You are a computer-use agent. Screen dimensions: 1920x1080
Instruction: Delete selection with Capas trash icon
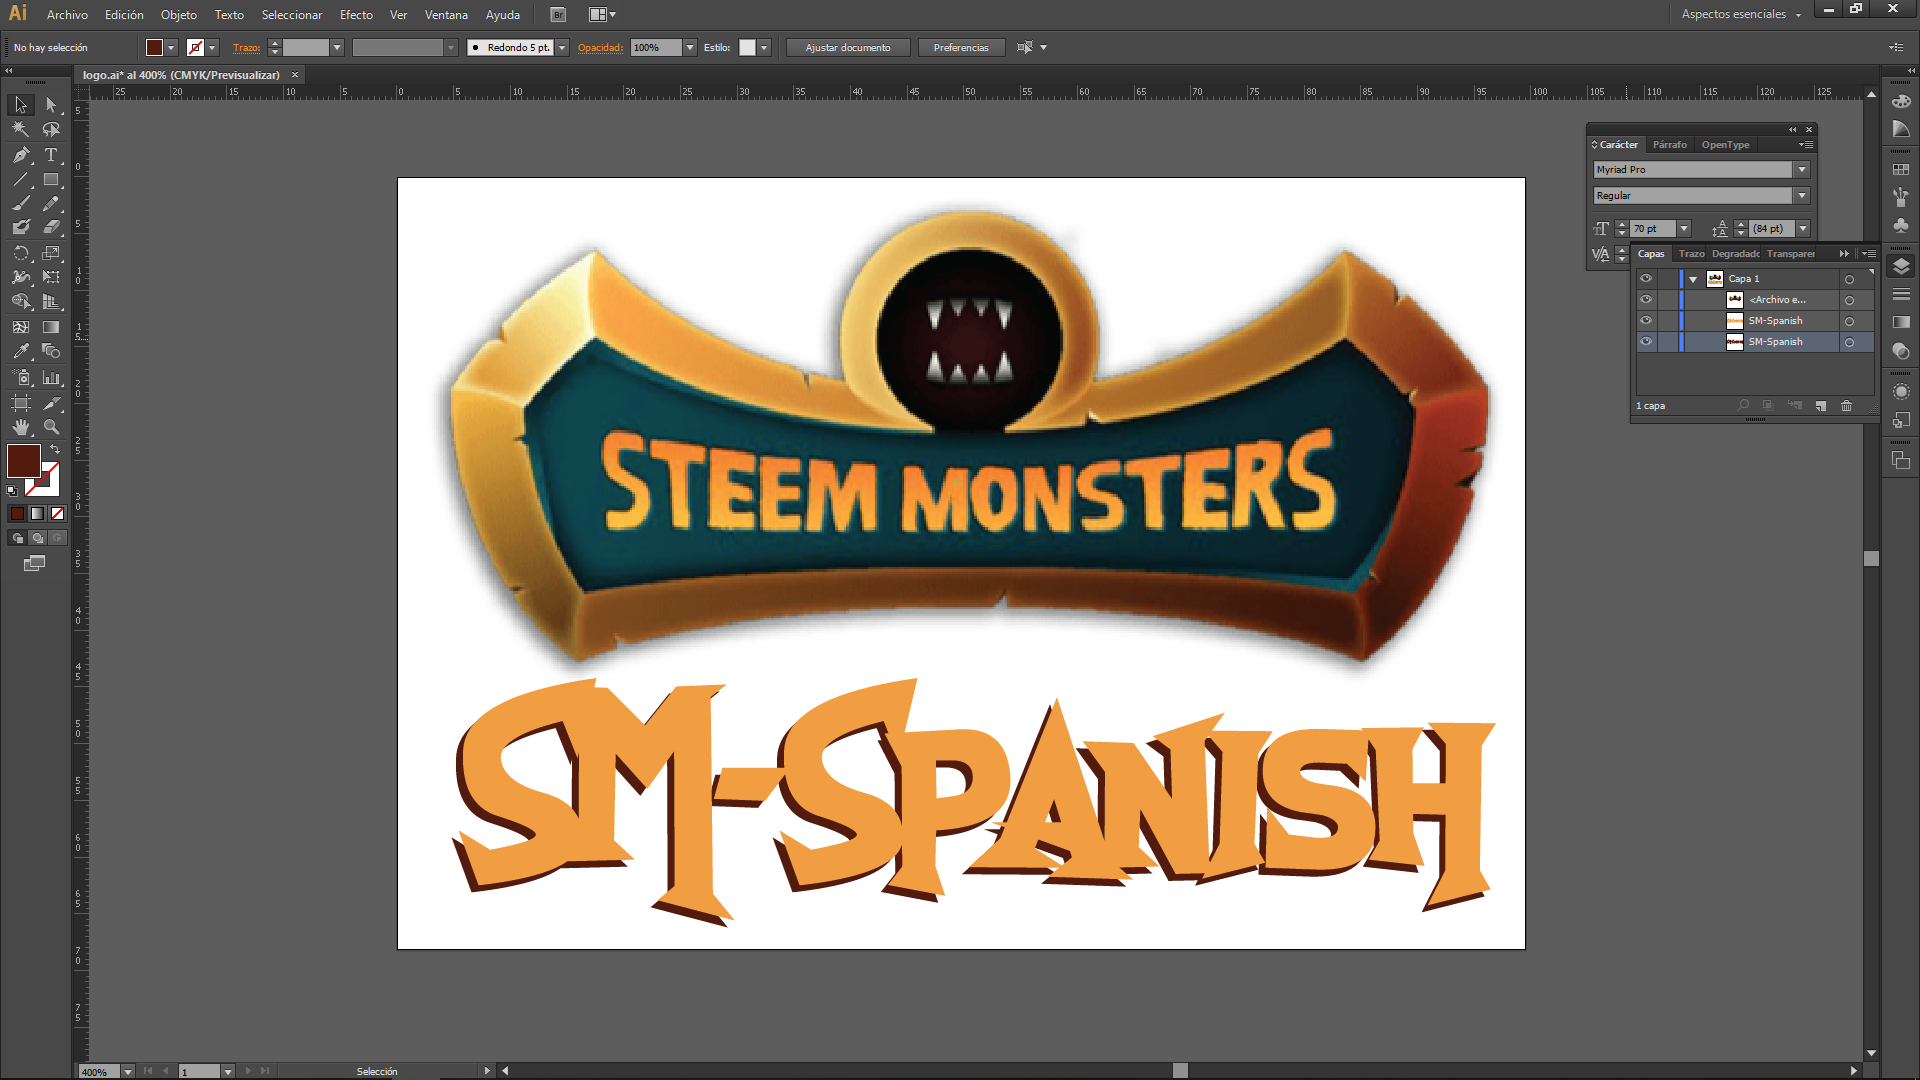tap(1846, 406)
